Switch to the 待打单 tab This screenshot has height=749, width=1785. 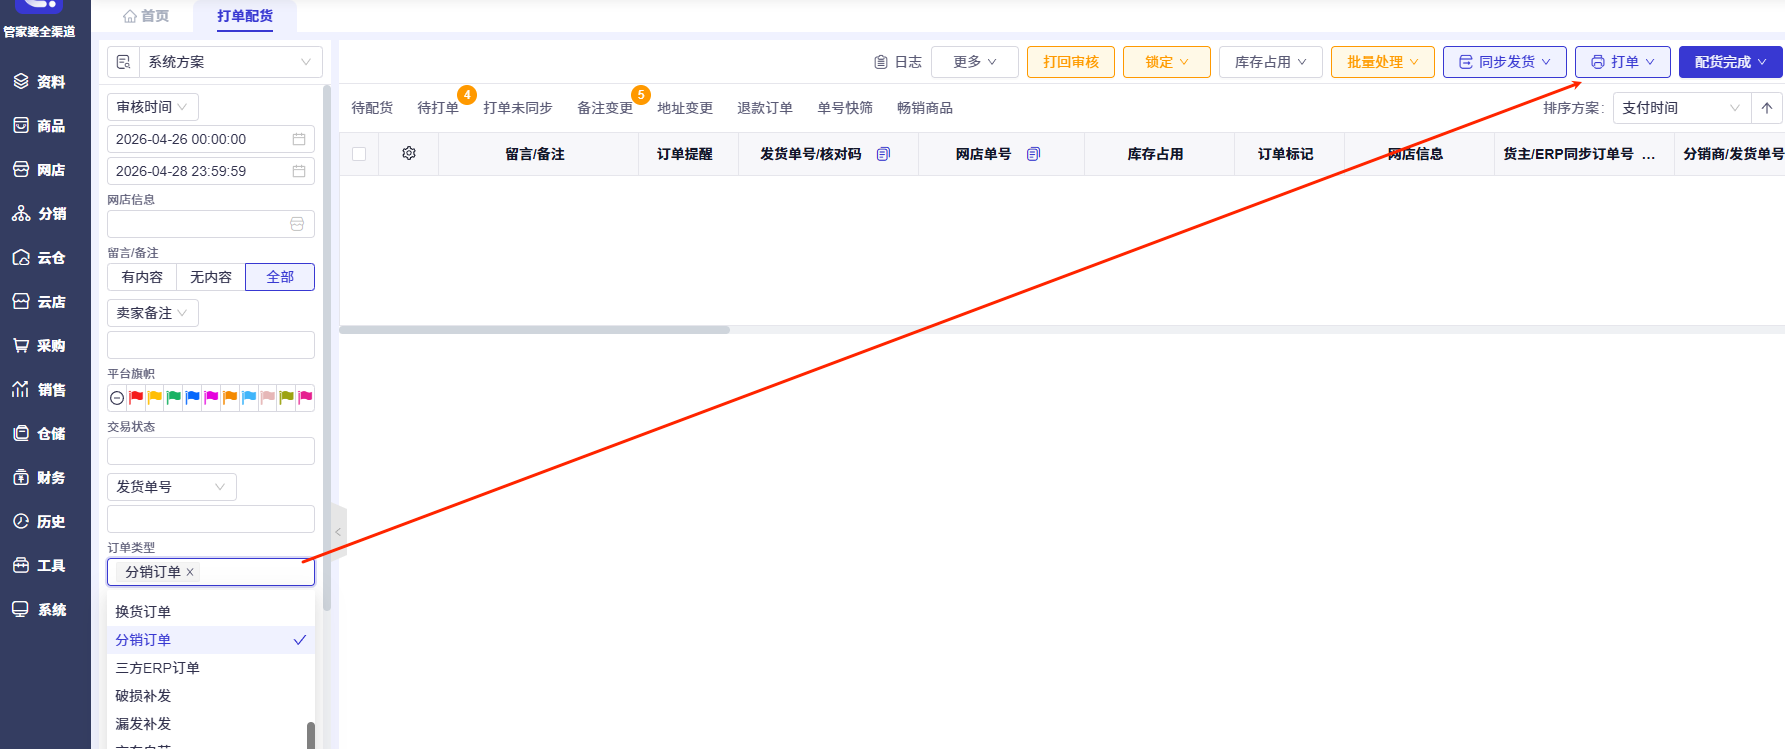438,108
